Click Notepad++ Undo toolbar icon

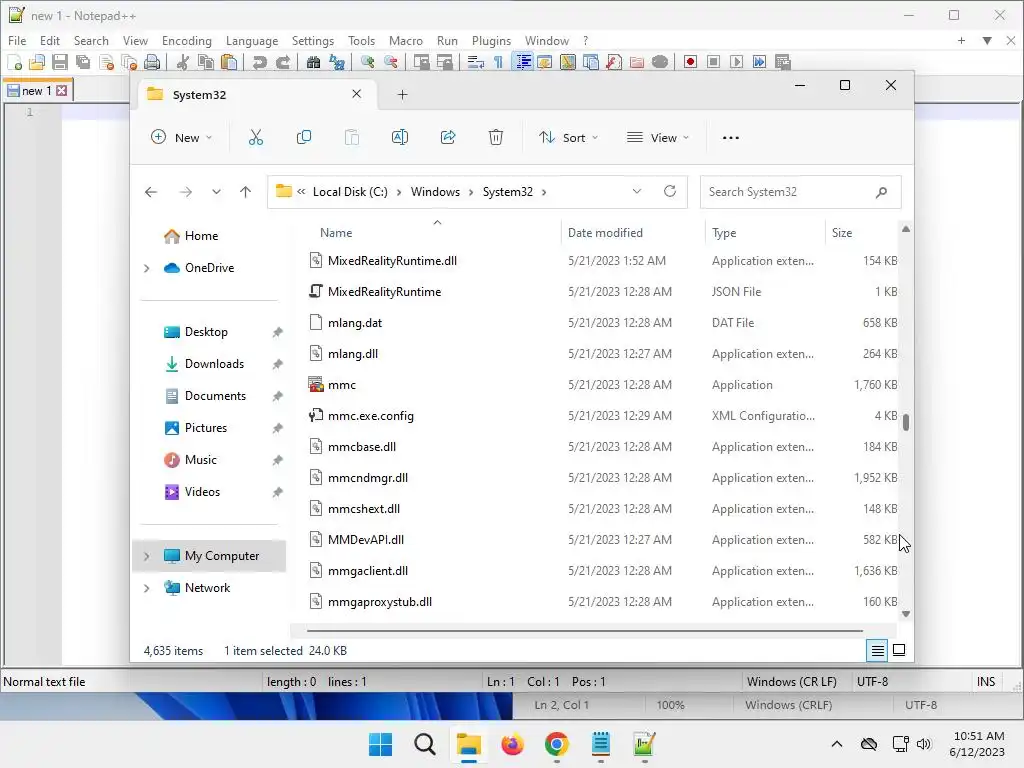(x=259, y=62)
